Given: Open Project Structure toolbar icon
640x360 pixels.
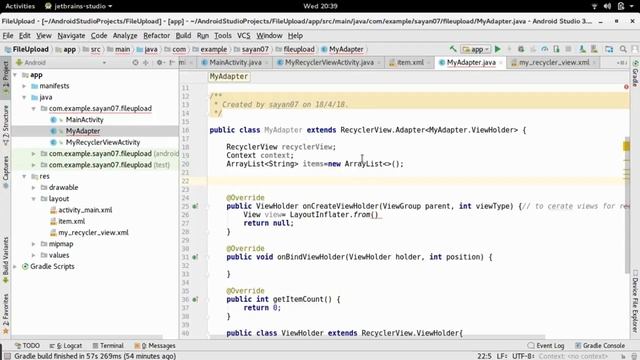Looking at the screenshot, I should [609, 49].
